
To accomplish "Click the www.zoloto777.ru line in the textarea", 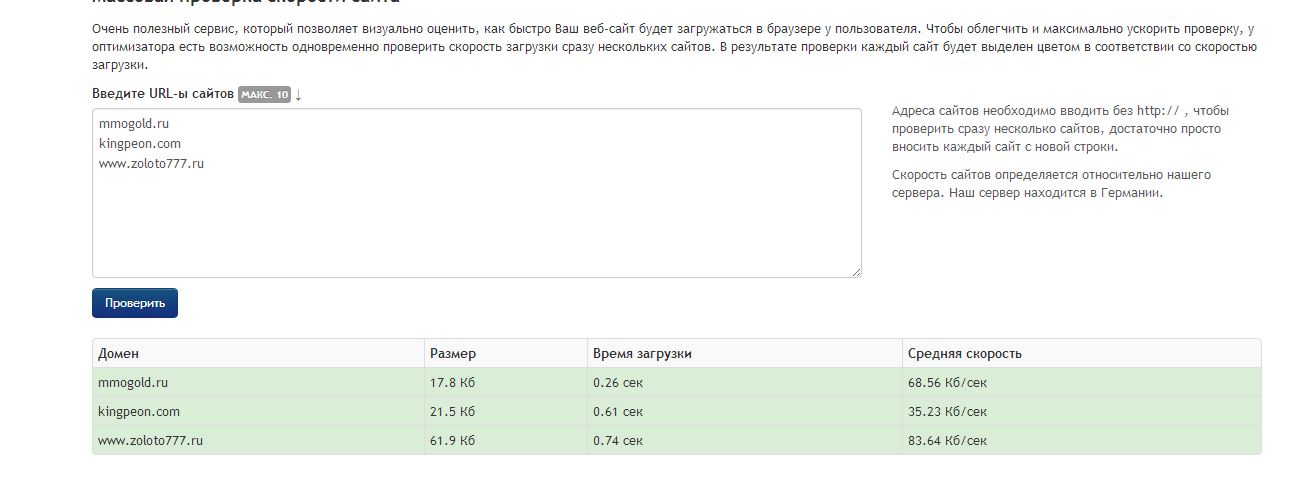I will click(x=152, y=164).
